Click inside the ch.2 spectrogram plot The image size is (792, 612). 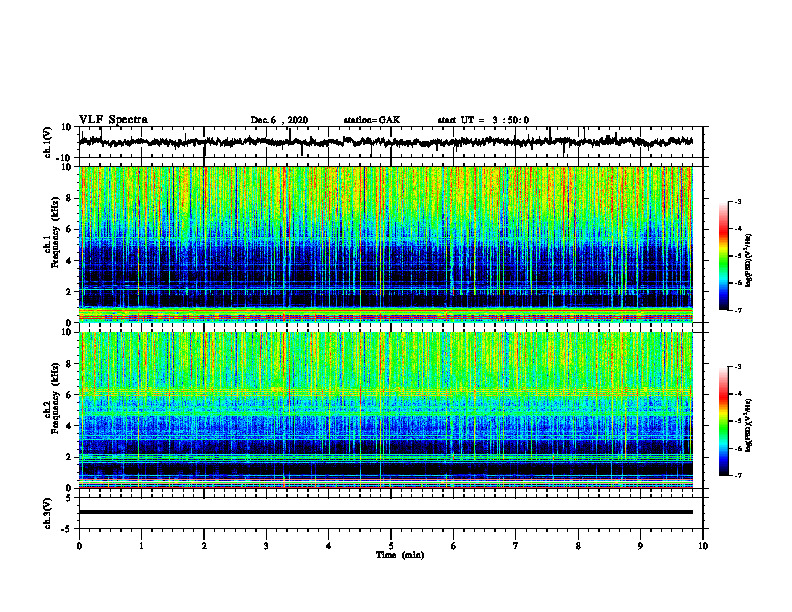(385, 410)
